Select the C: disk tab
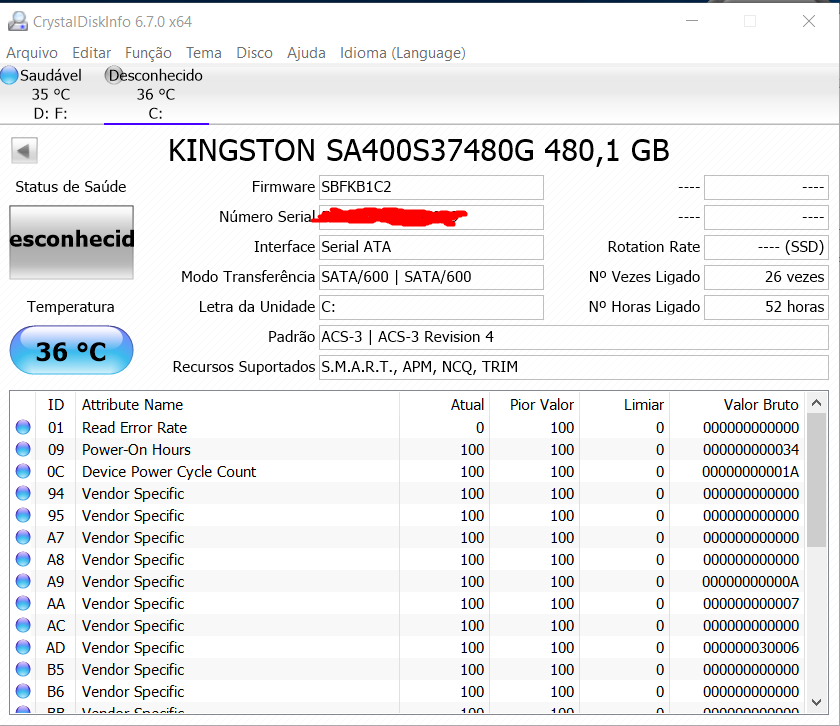 [156, 94]
